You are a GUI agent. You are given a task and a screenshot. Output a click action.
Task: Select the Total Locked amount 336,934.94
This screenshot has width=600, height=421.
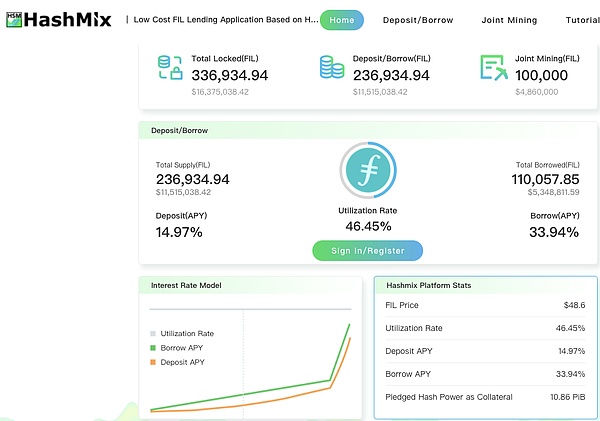(x=229, y=75)
